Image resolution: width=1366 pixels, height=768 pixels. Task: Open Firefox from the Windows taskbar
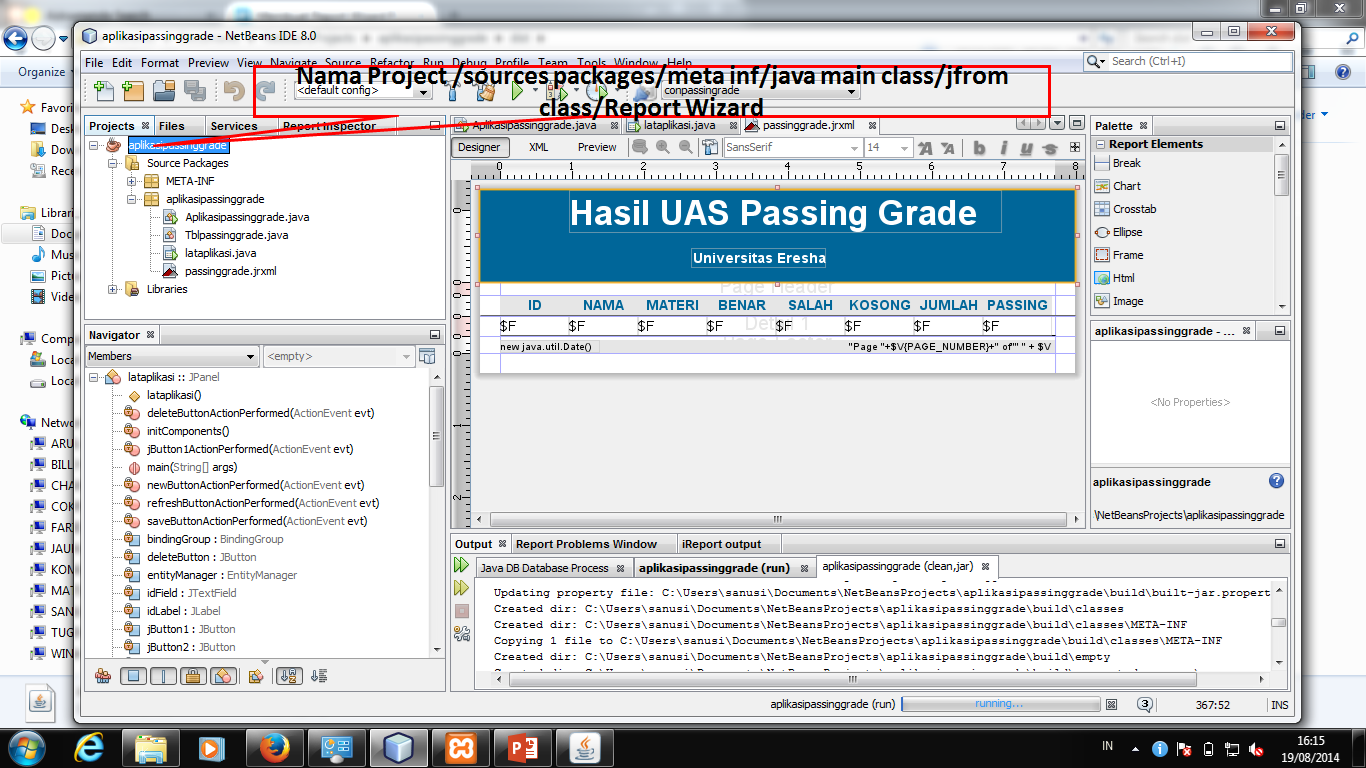point(274,747)
